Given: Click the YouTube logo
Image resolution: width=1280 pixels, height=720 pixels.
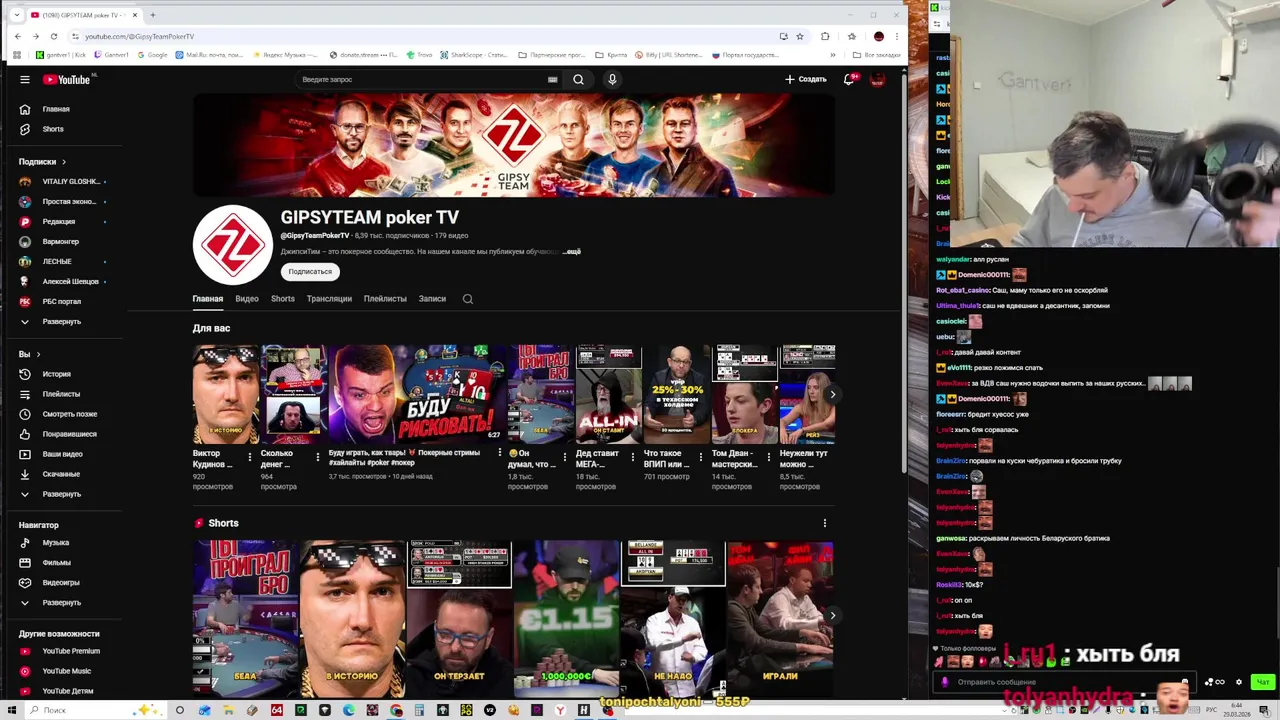Looking at the screenshot, I should coord(66,79).
